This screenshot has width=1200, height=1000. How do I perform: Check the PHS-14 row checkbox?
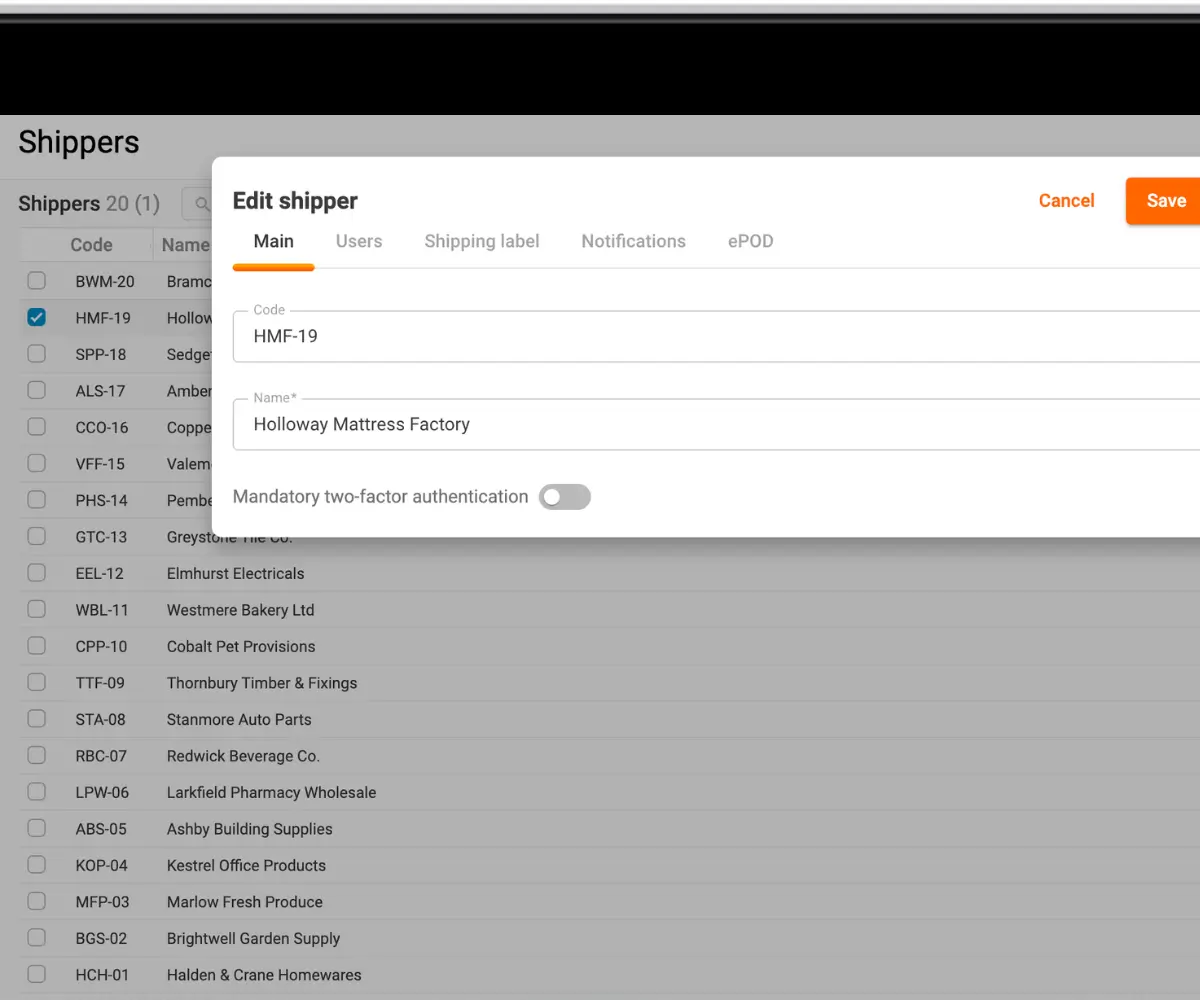[37, 500]
